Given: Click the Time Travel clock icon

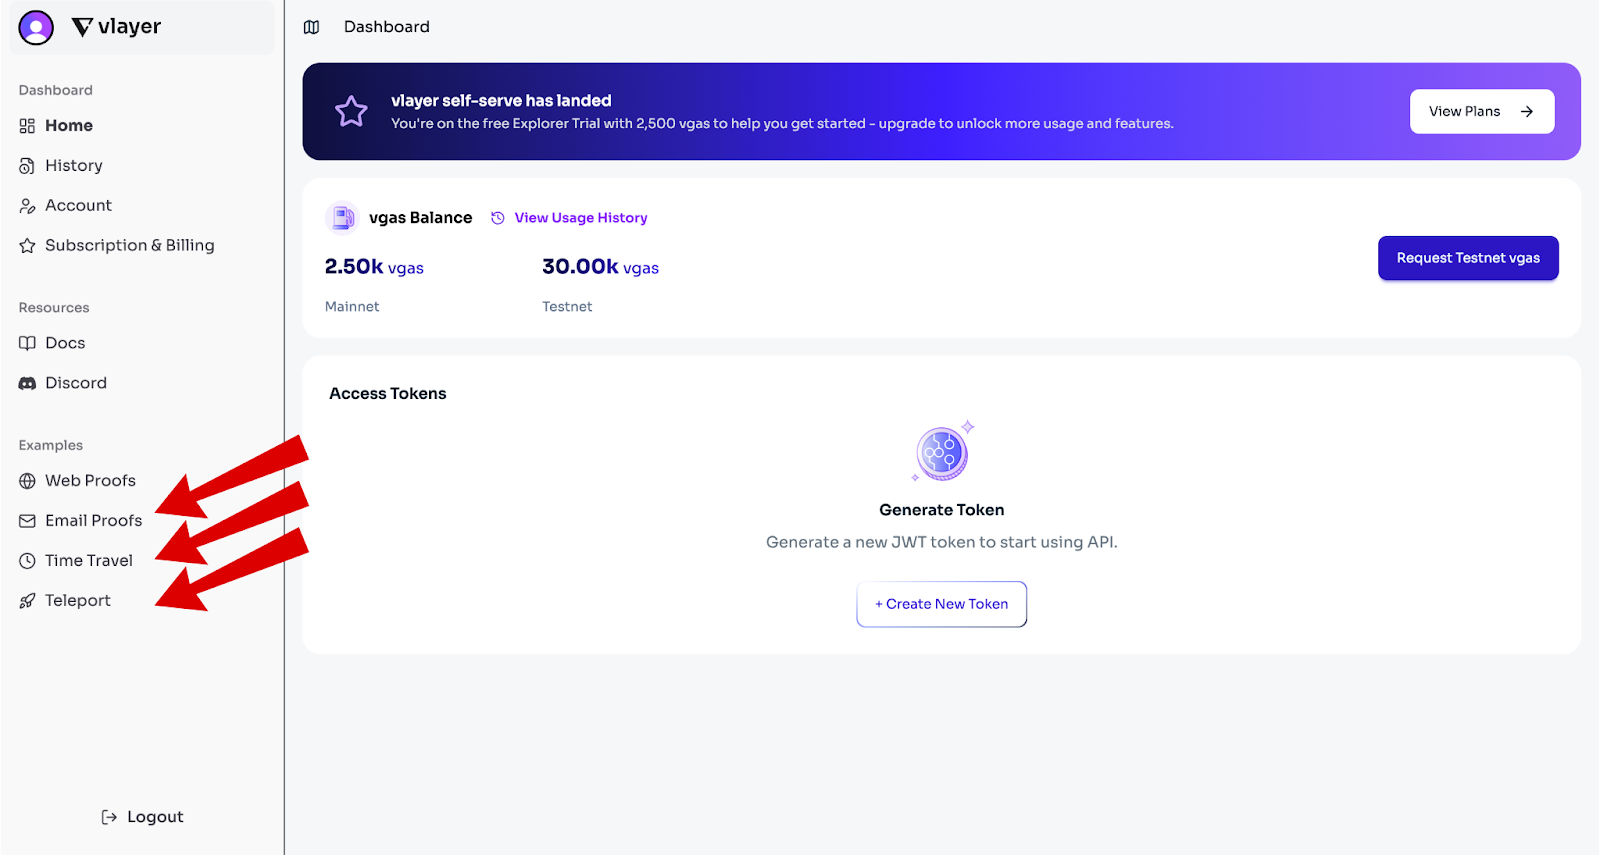Looking at the screenshot, I should [27, 561].
